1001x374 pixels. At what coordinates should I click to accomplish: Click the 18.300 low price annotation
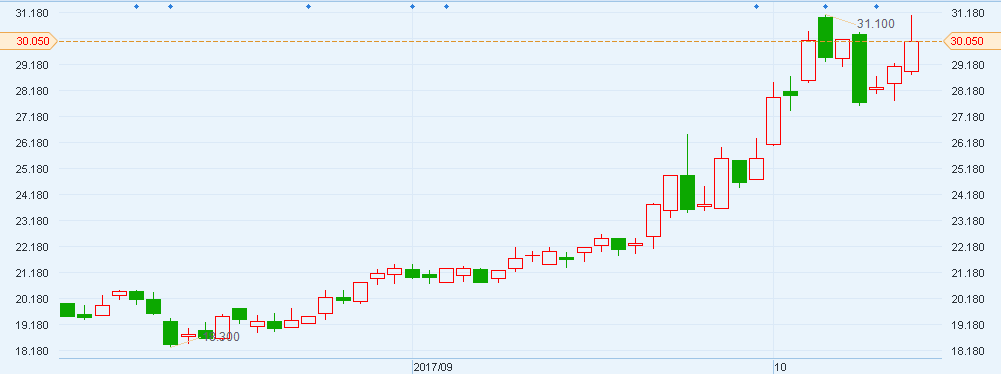pos(221,337)
